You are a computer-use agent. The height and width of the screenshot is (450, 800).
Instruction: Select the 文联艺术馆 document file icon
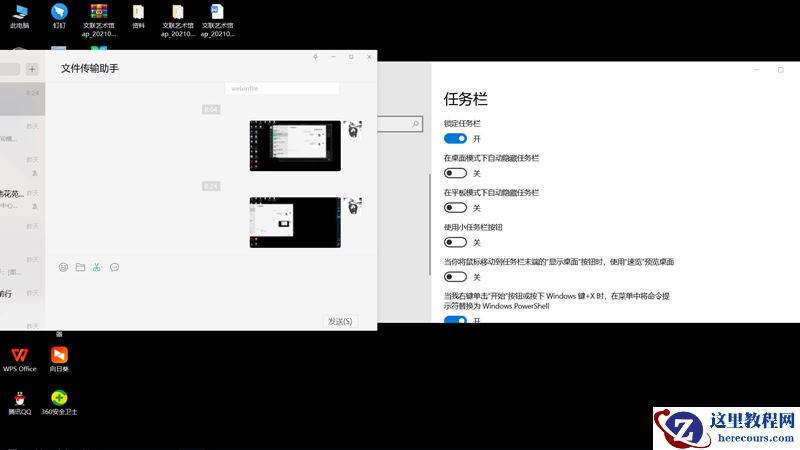217,20
